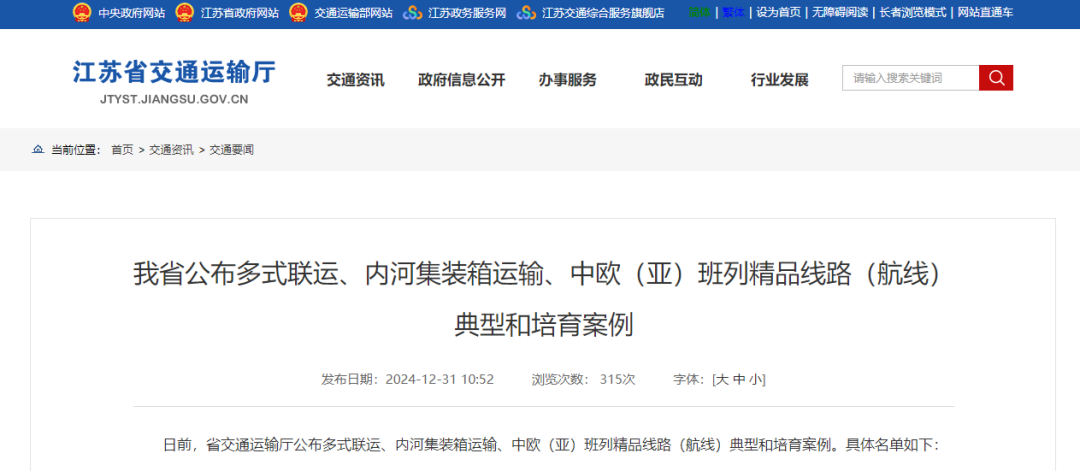Go to 首页 via the breadcrumb

pyautogui.click(x=122, y=150)
